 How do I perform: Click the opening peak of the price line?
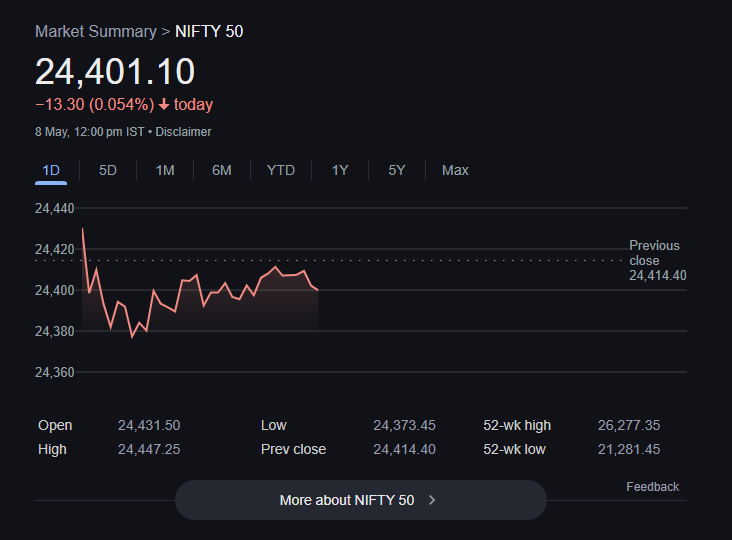pyautogui.click(x=83, y=229)
